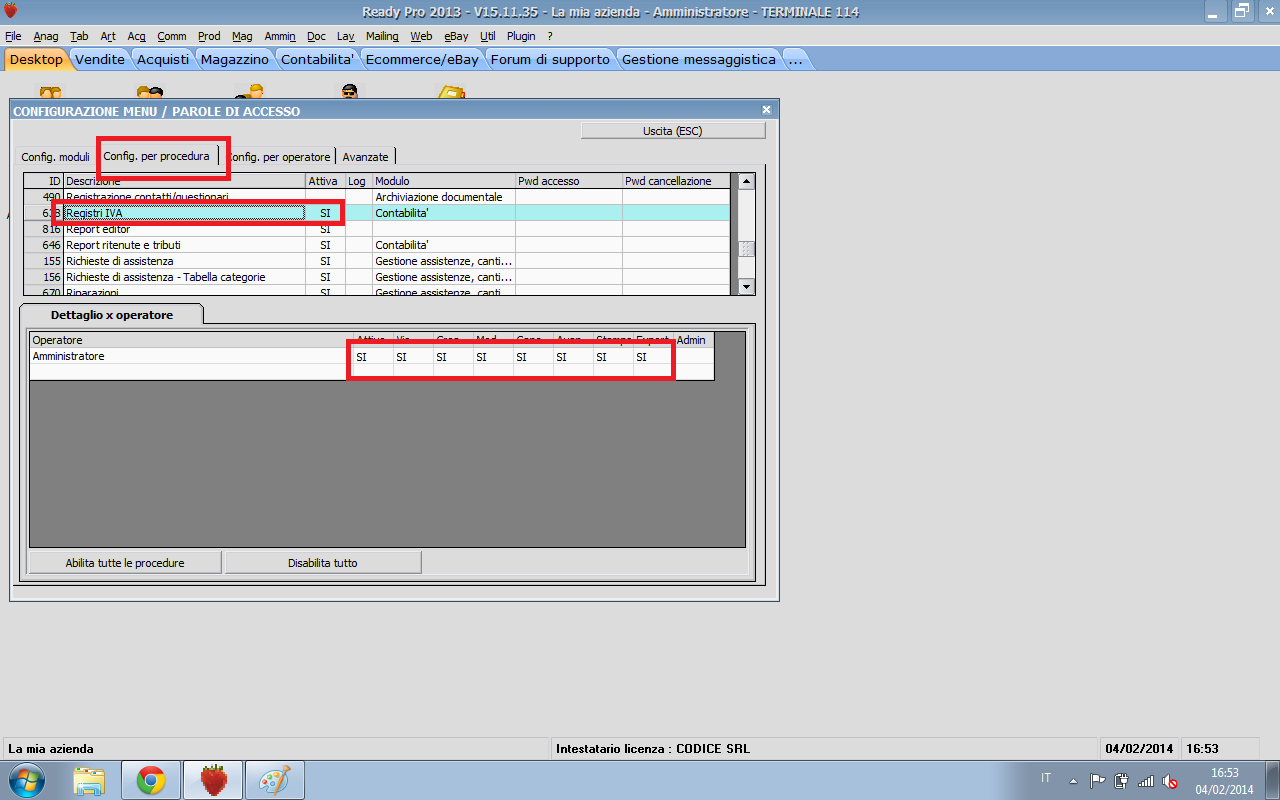Open the eBay menu
Viewport: 1280px width, 800px height.
click(x=456, y=36)
